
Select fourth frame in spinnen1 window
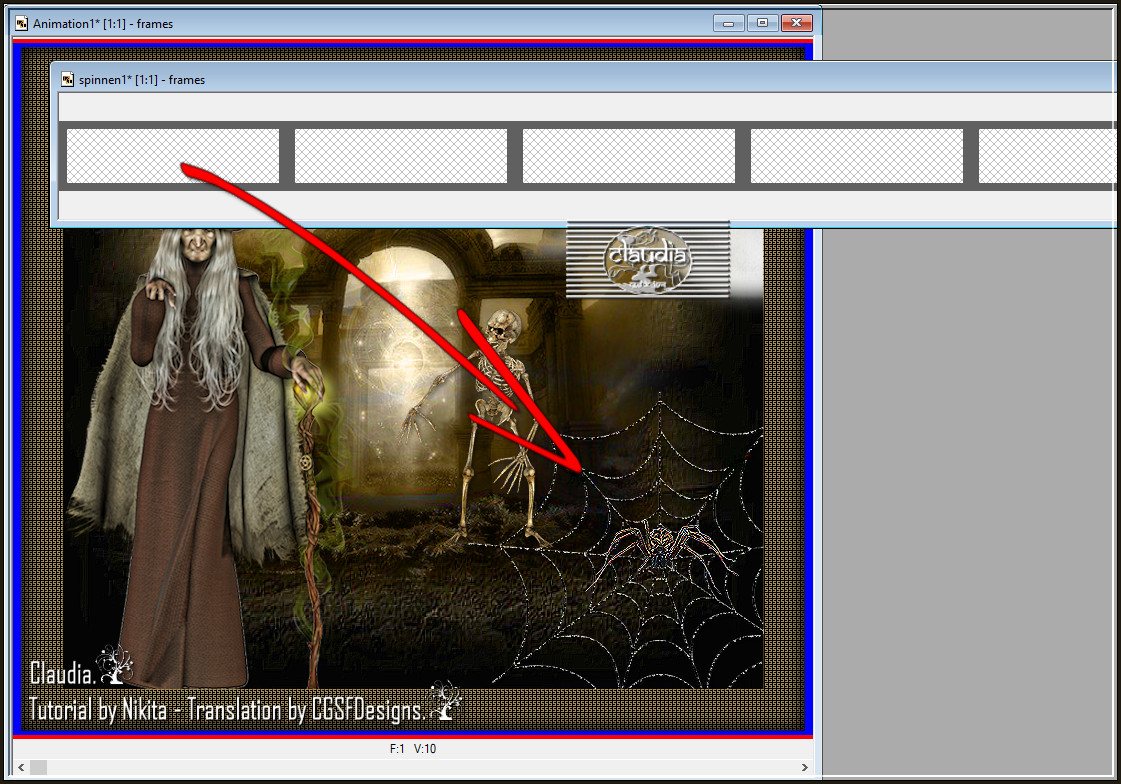856,156
